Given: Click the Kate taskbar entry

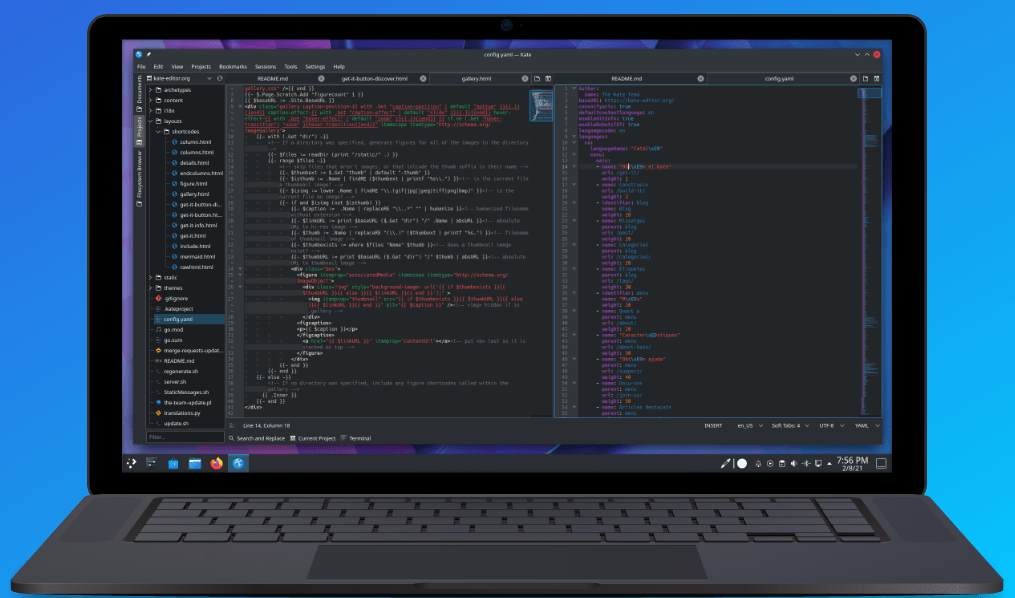Looking at the screenshot, I should pos(238,463).
